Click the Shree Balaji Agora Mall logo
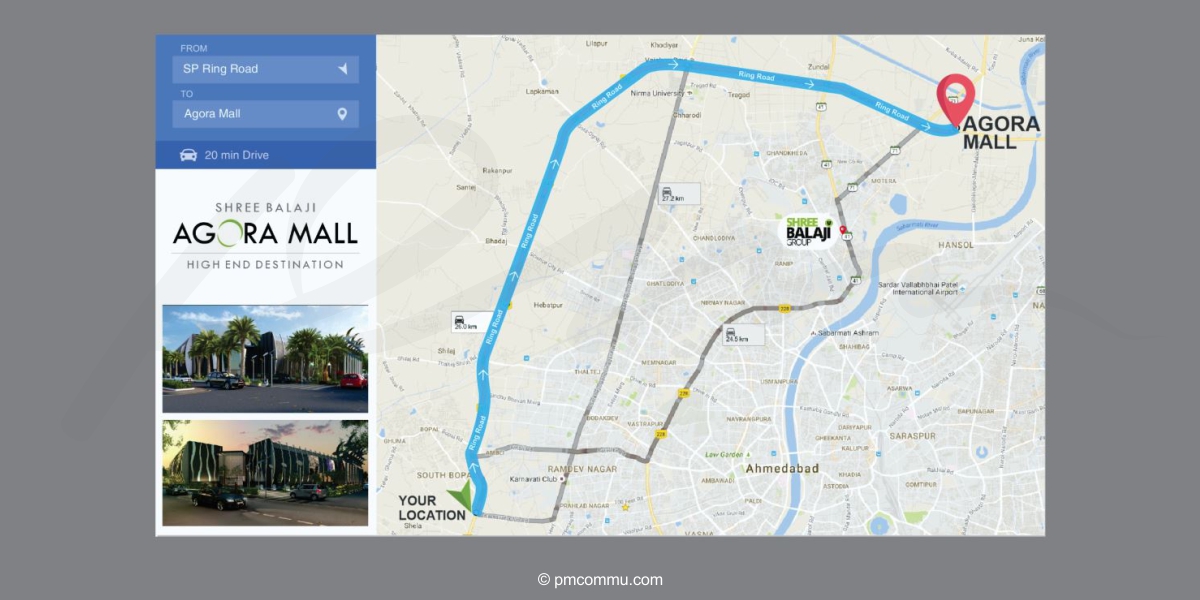Image resolution: width=1200 pixels, height=600 pixels. 265,235
